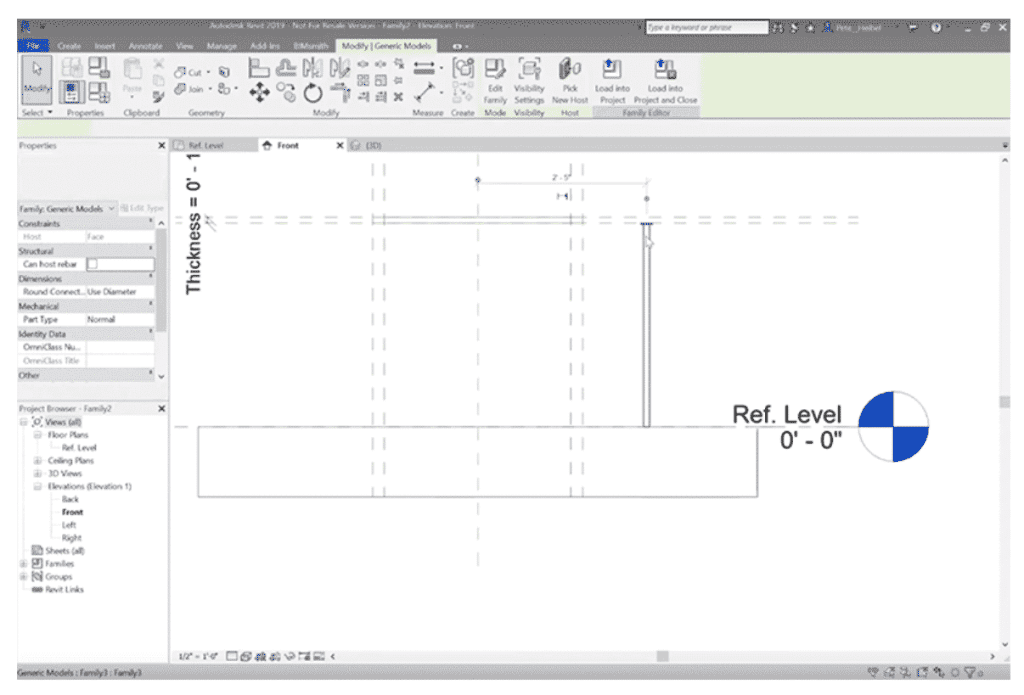
Task: Click Load into Project icon
Action: (x=610, y=72)
